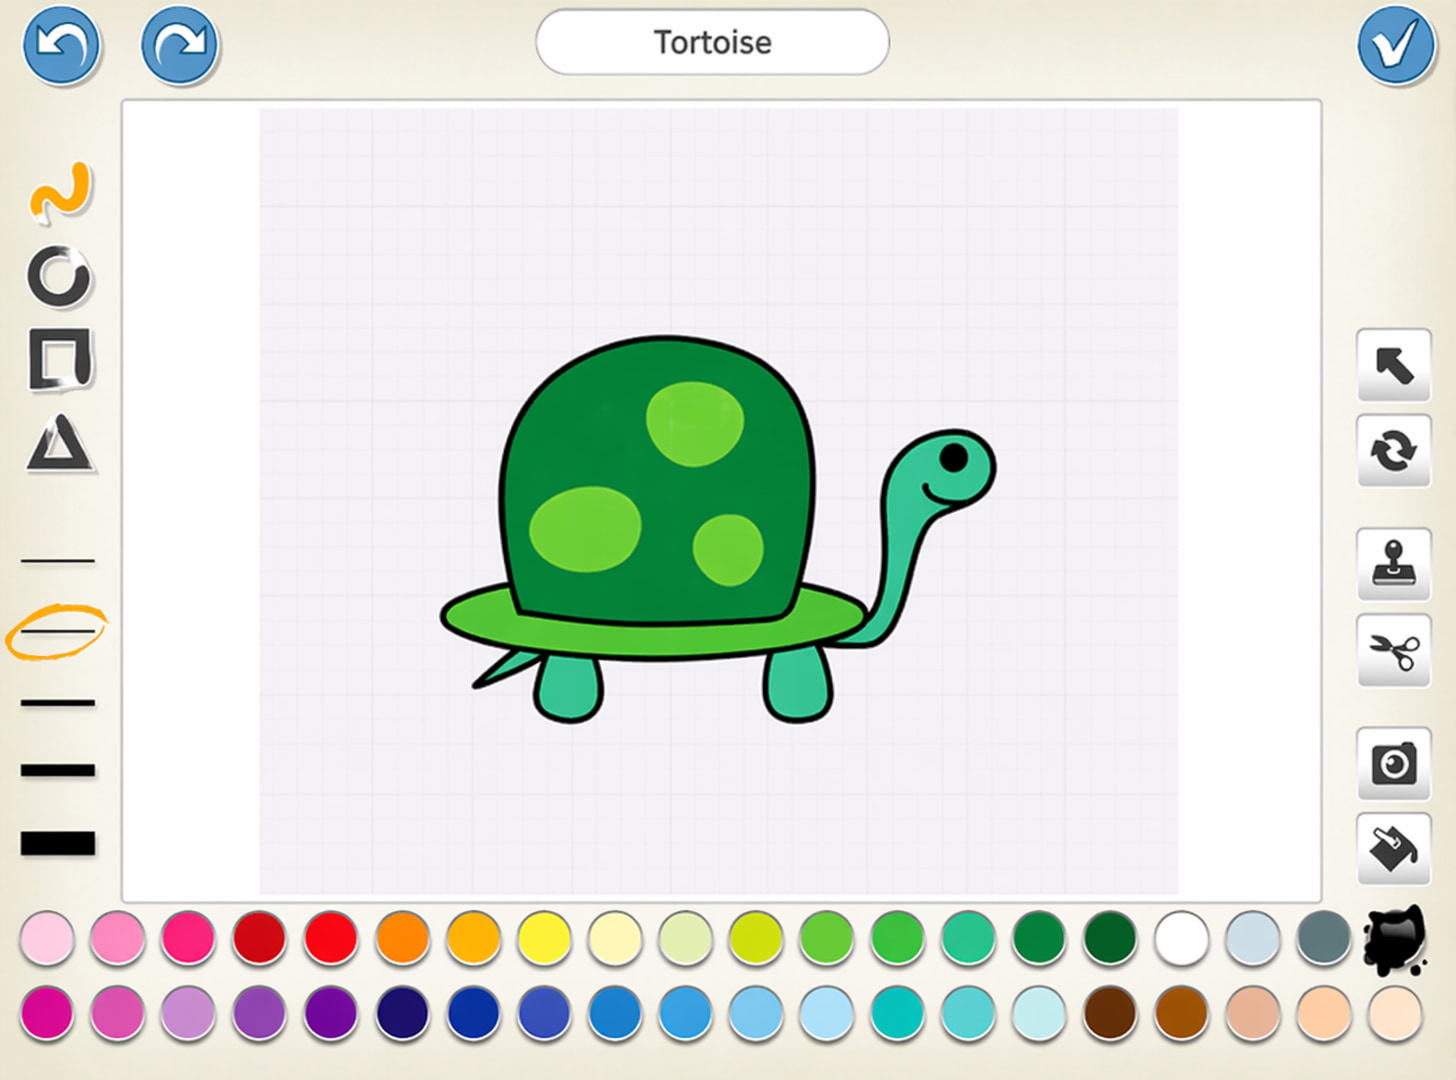
Task: Click the tortoise's pointed tail on canvas
Action: coord(506,668)
